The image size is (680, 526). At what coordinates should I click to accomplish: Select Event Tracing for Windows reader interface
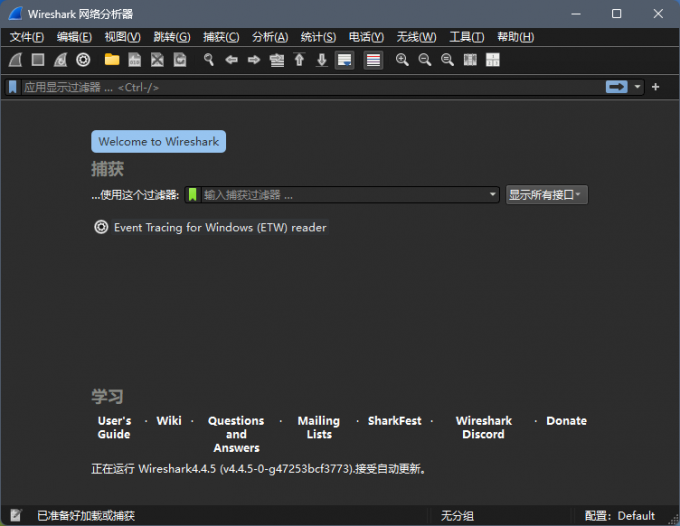point(220,227)
